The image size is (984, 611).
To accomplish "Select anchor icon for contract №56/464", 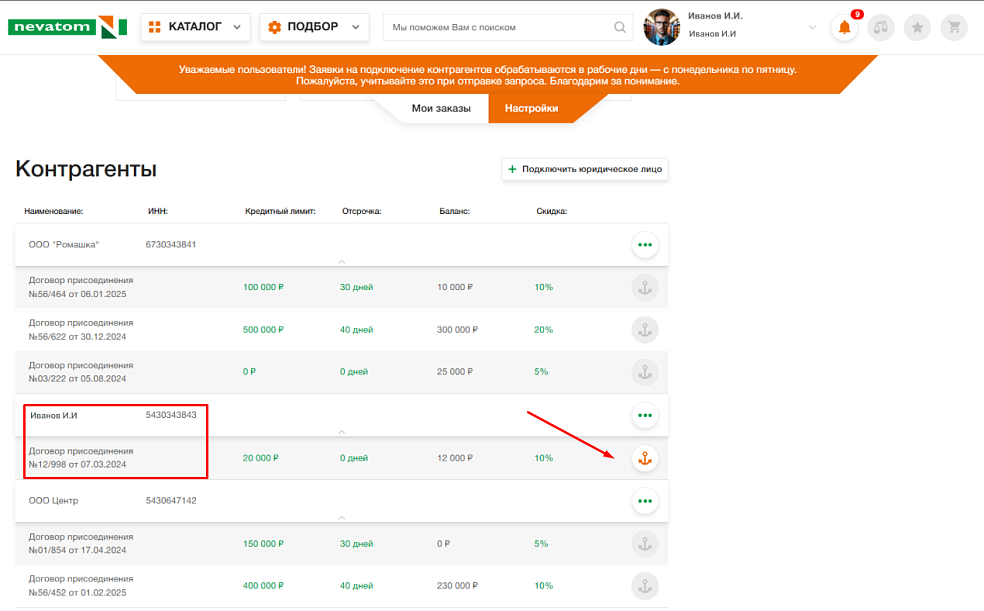I will pos(644,288).
